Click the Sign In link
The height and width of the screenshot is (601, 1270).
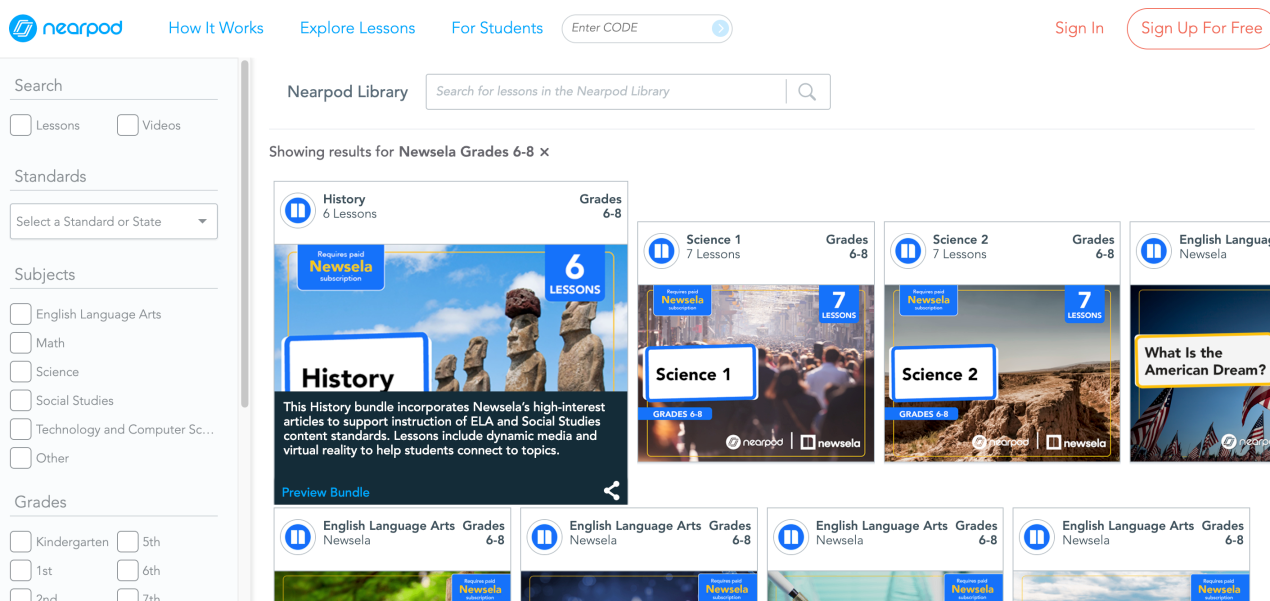tap(1079, 28)
